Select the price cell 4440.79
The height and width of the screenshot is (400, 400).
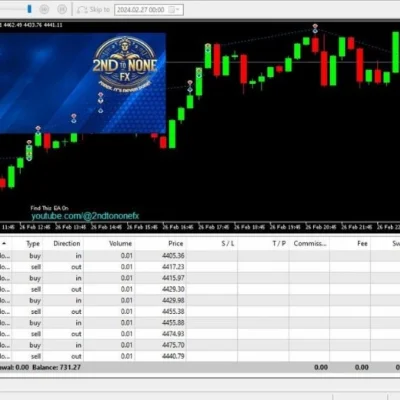click(173, 356)
